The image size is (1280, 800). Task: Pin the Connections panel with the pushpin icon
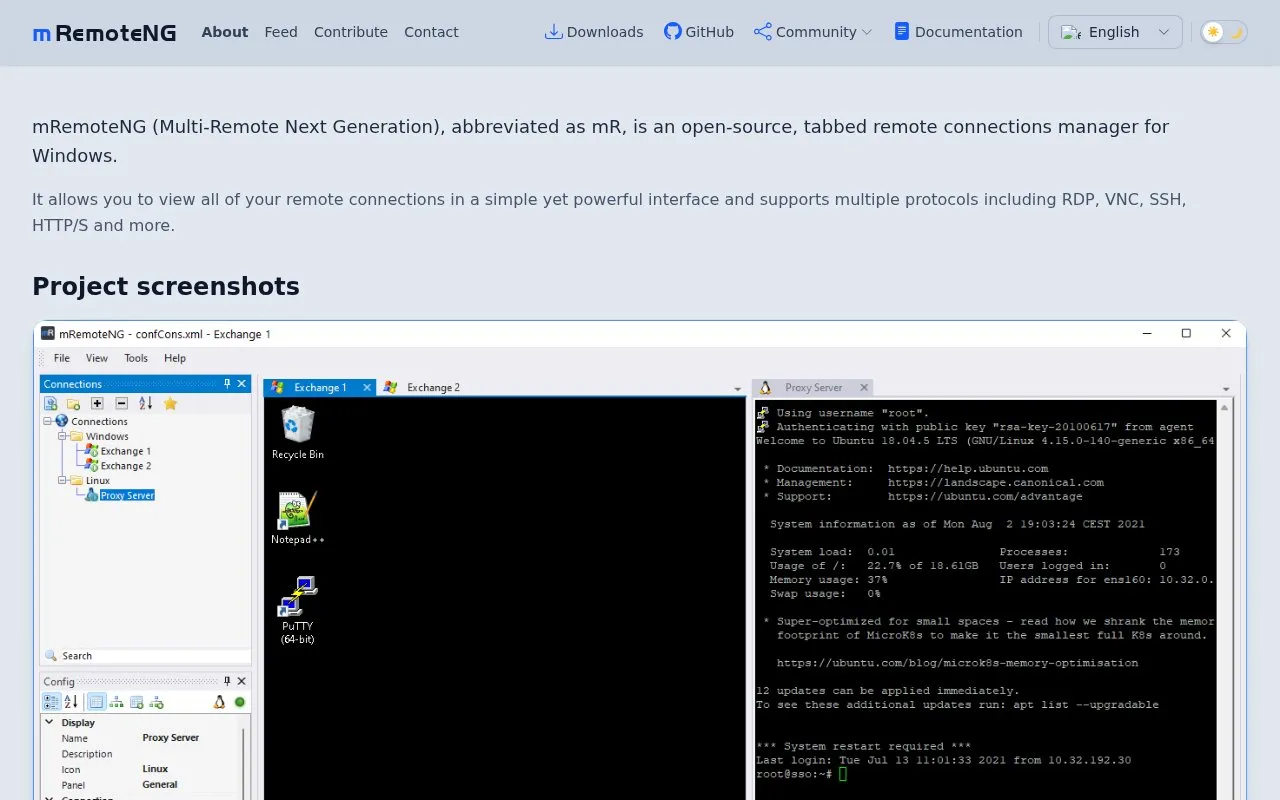point(227,384)
